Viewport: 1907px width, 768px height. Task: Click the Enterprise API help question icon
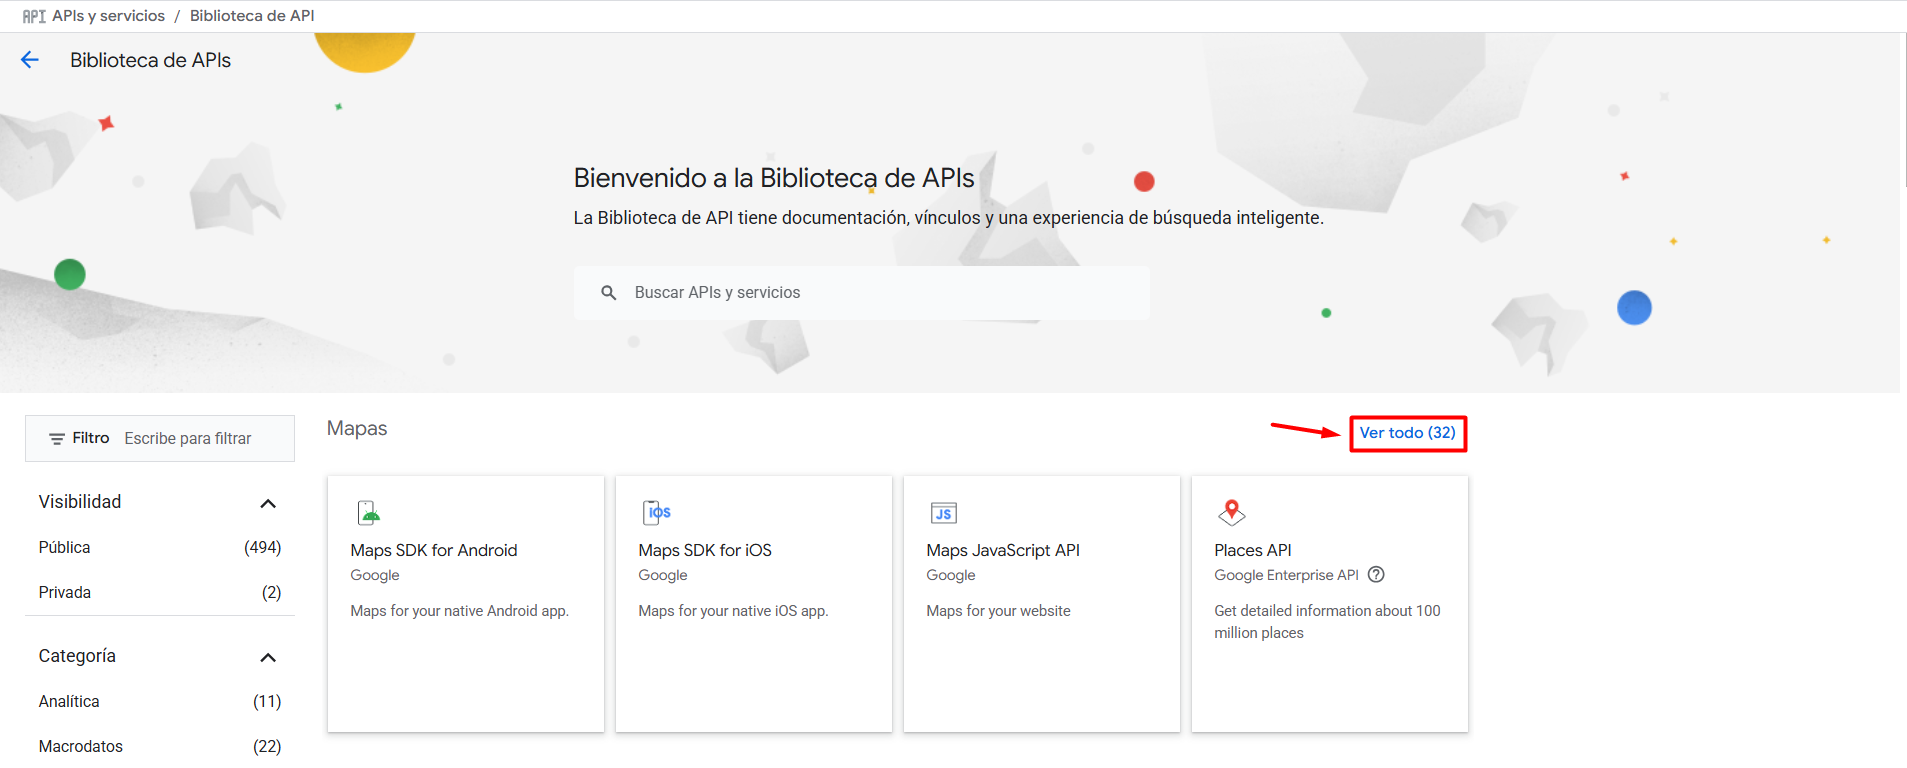pyautogui.click(x=1376, y=575)
